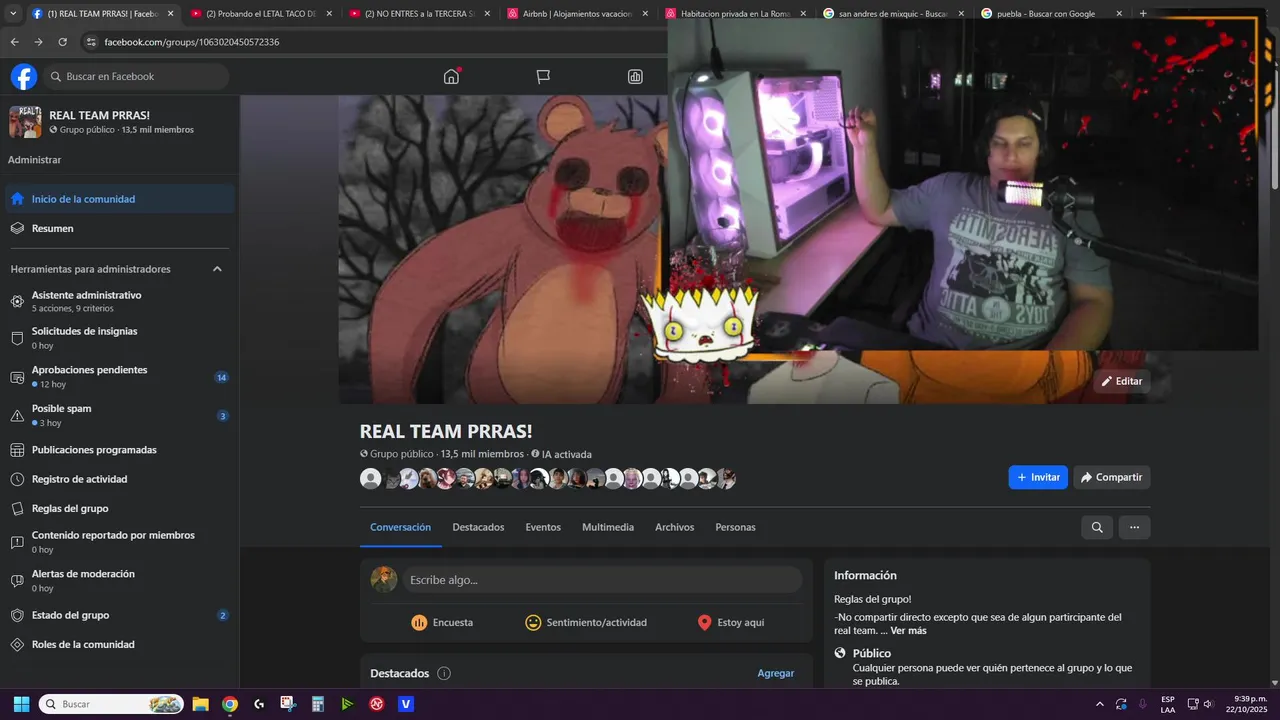Click the Editar cover photo button
This screenshot has height=720, width=1280.
point(1122,381)
